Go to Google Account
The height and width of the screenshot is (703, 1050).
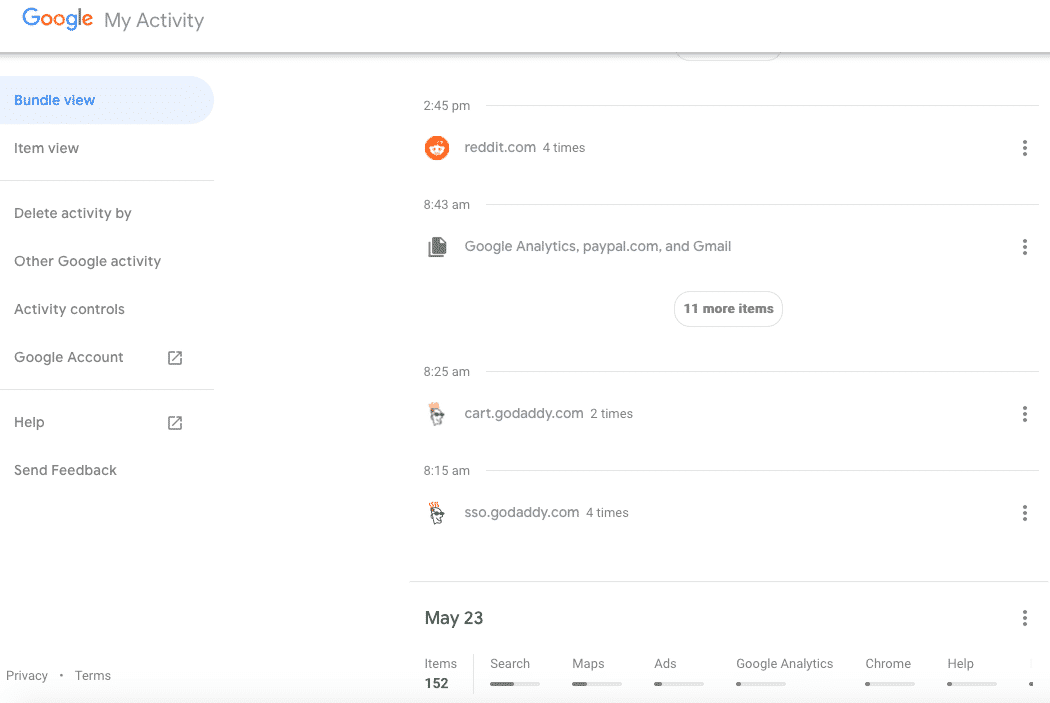(68, 358)
